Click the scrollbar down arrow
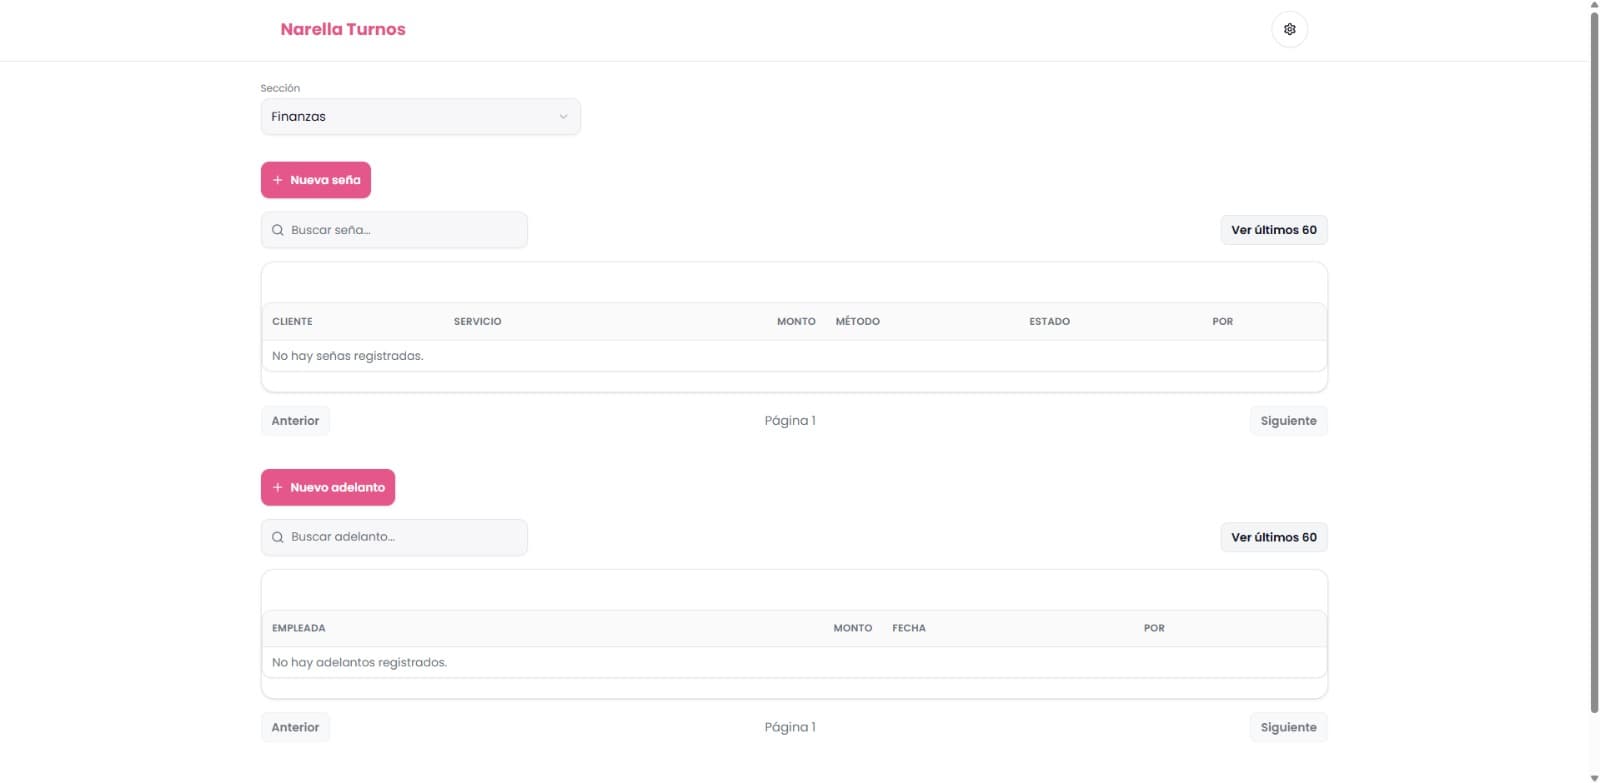This screenshot has height=783, width=1600. click(x=1594, y=777)
